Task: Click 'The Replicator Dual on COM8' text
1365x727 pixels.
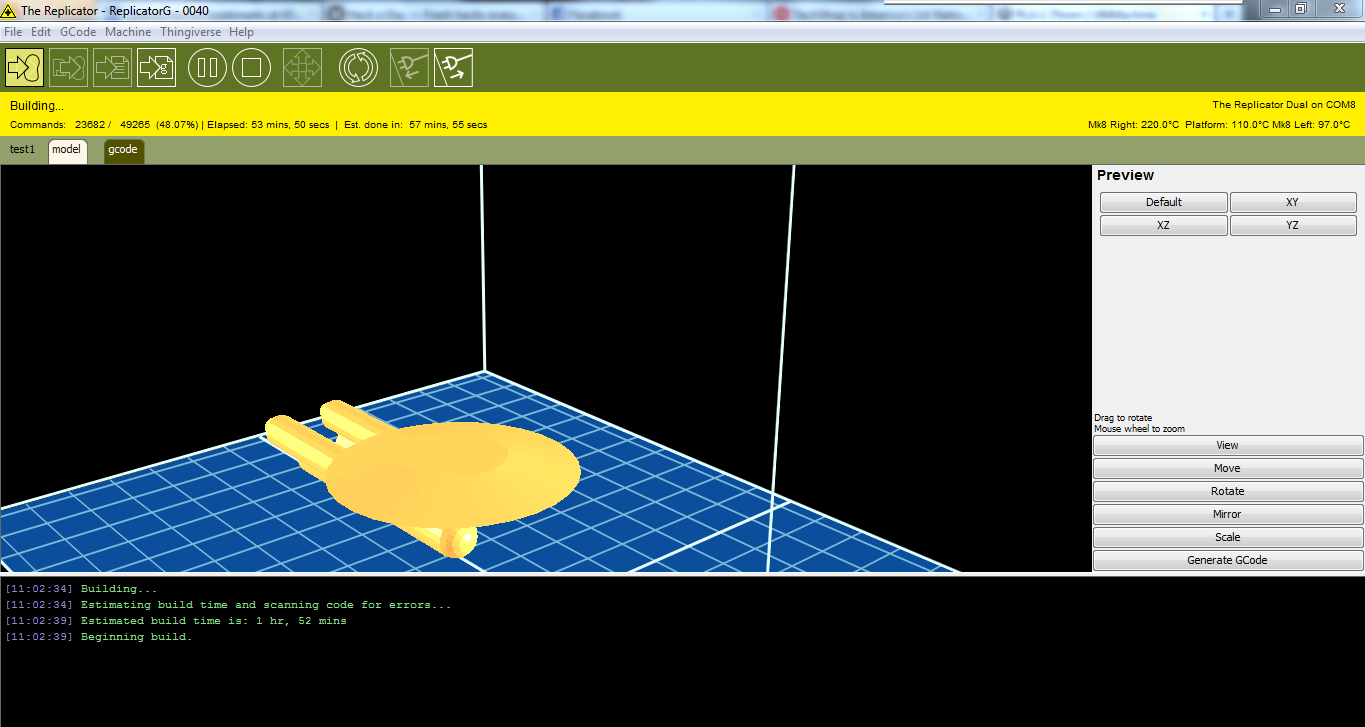Action: click(x=1284, y=105)
